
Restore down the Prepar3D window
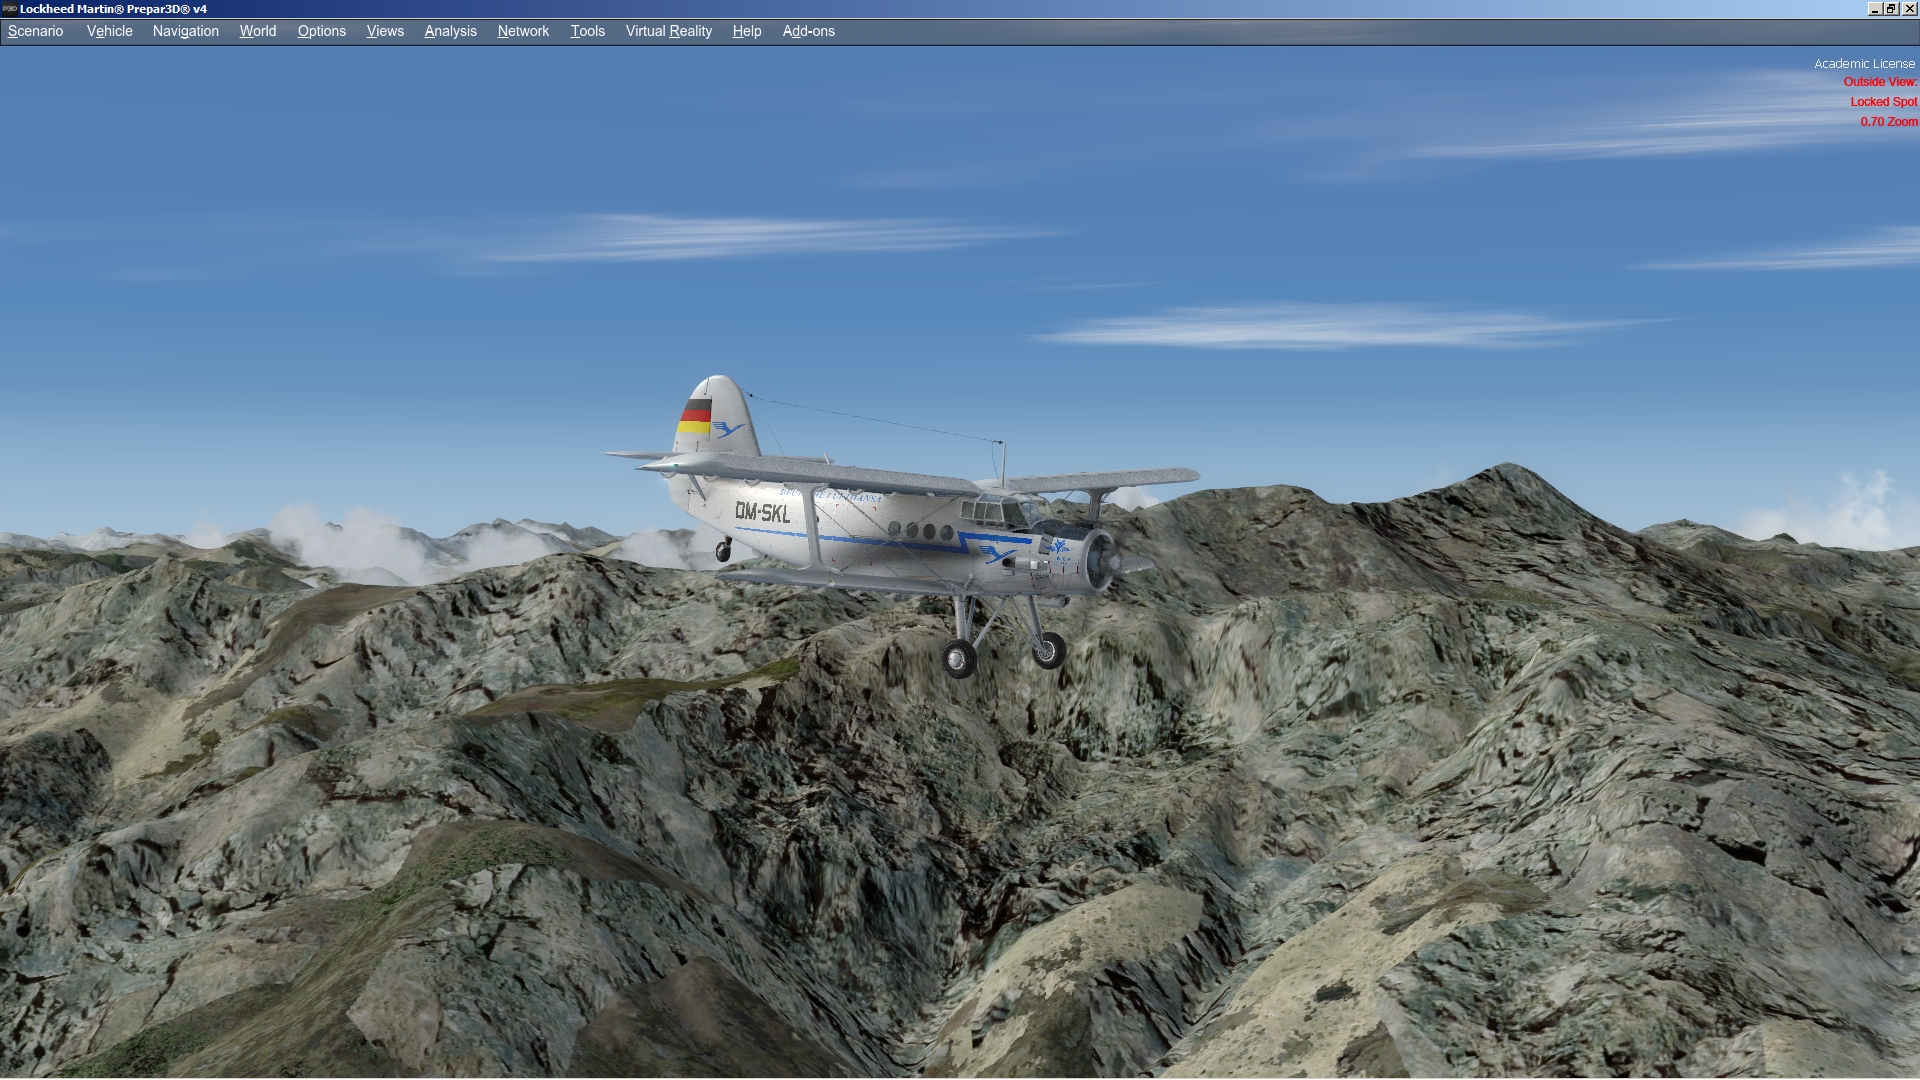[x=1891, y=8]
